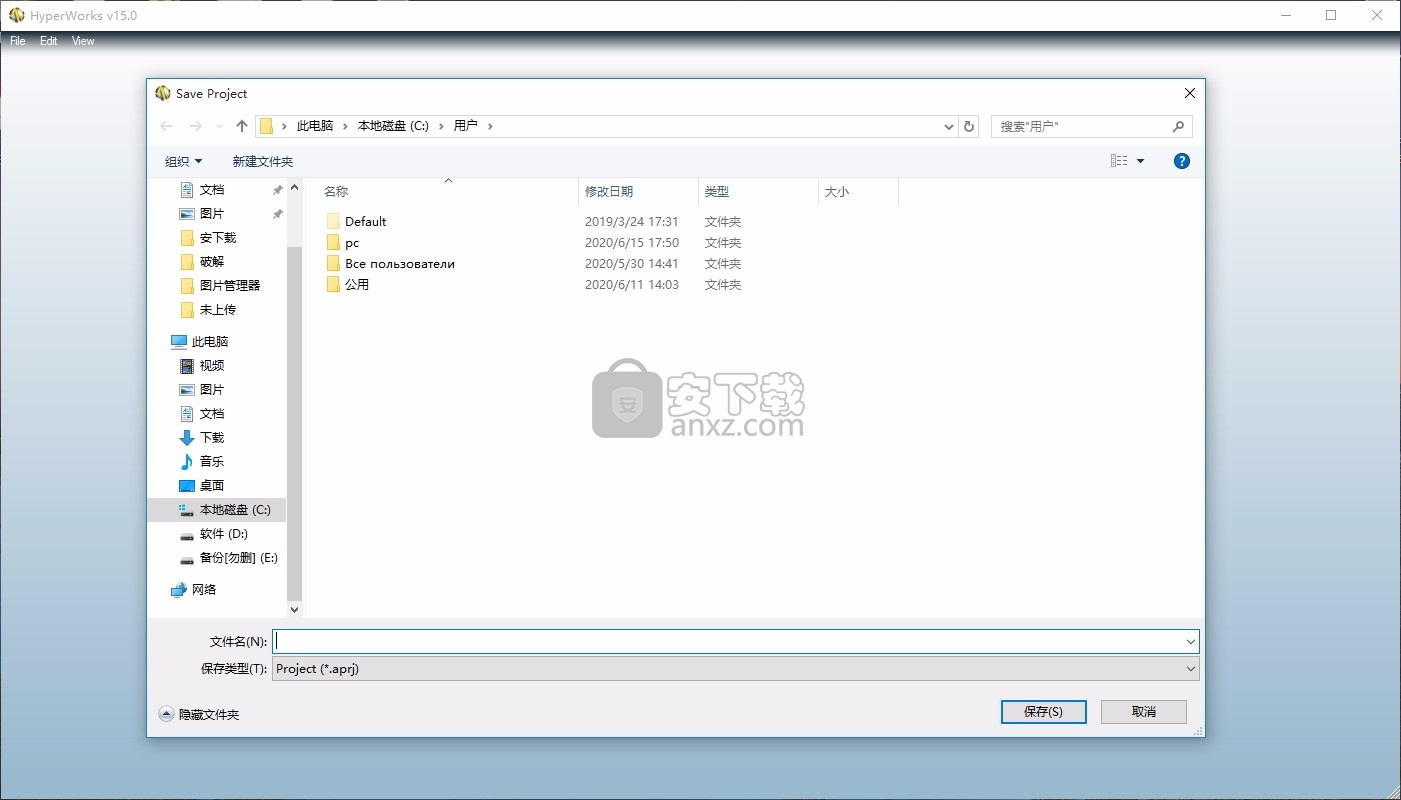Click the Forward navigation arrow
Screen dimensions: 1401x800
pos(196,126)
